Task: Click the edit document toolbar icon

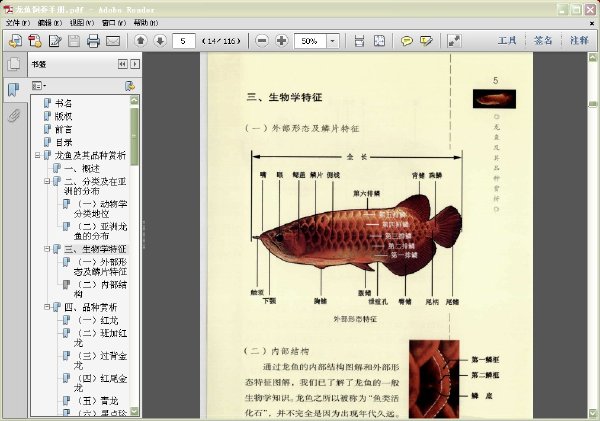Action: pyautogui.click(x=55, y=41)
